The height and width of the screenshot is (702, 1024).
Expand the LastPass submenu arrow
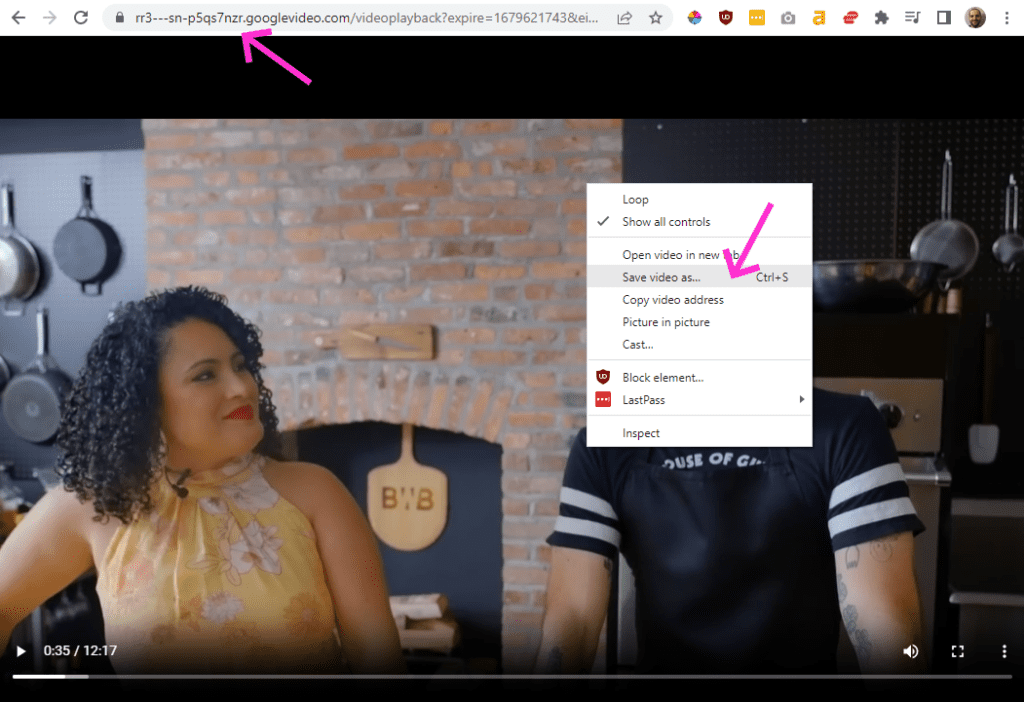[x=801, y=400]
